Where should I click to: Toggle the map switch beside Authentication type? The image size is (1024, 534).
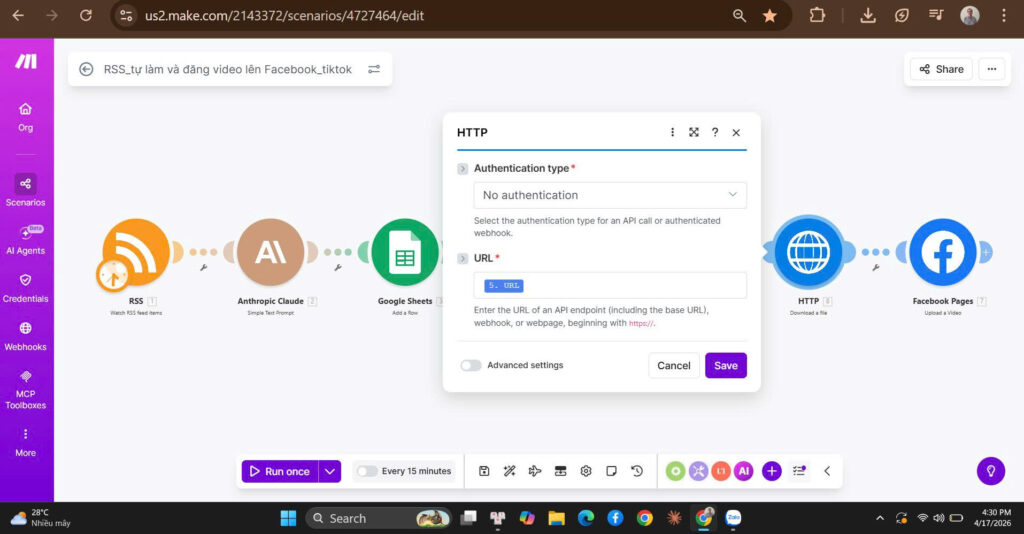coord(462,169)
